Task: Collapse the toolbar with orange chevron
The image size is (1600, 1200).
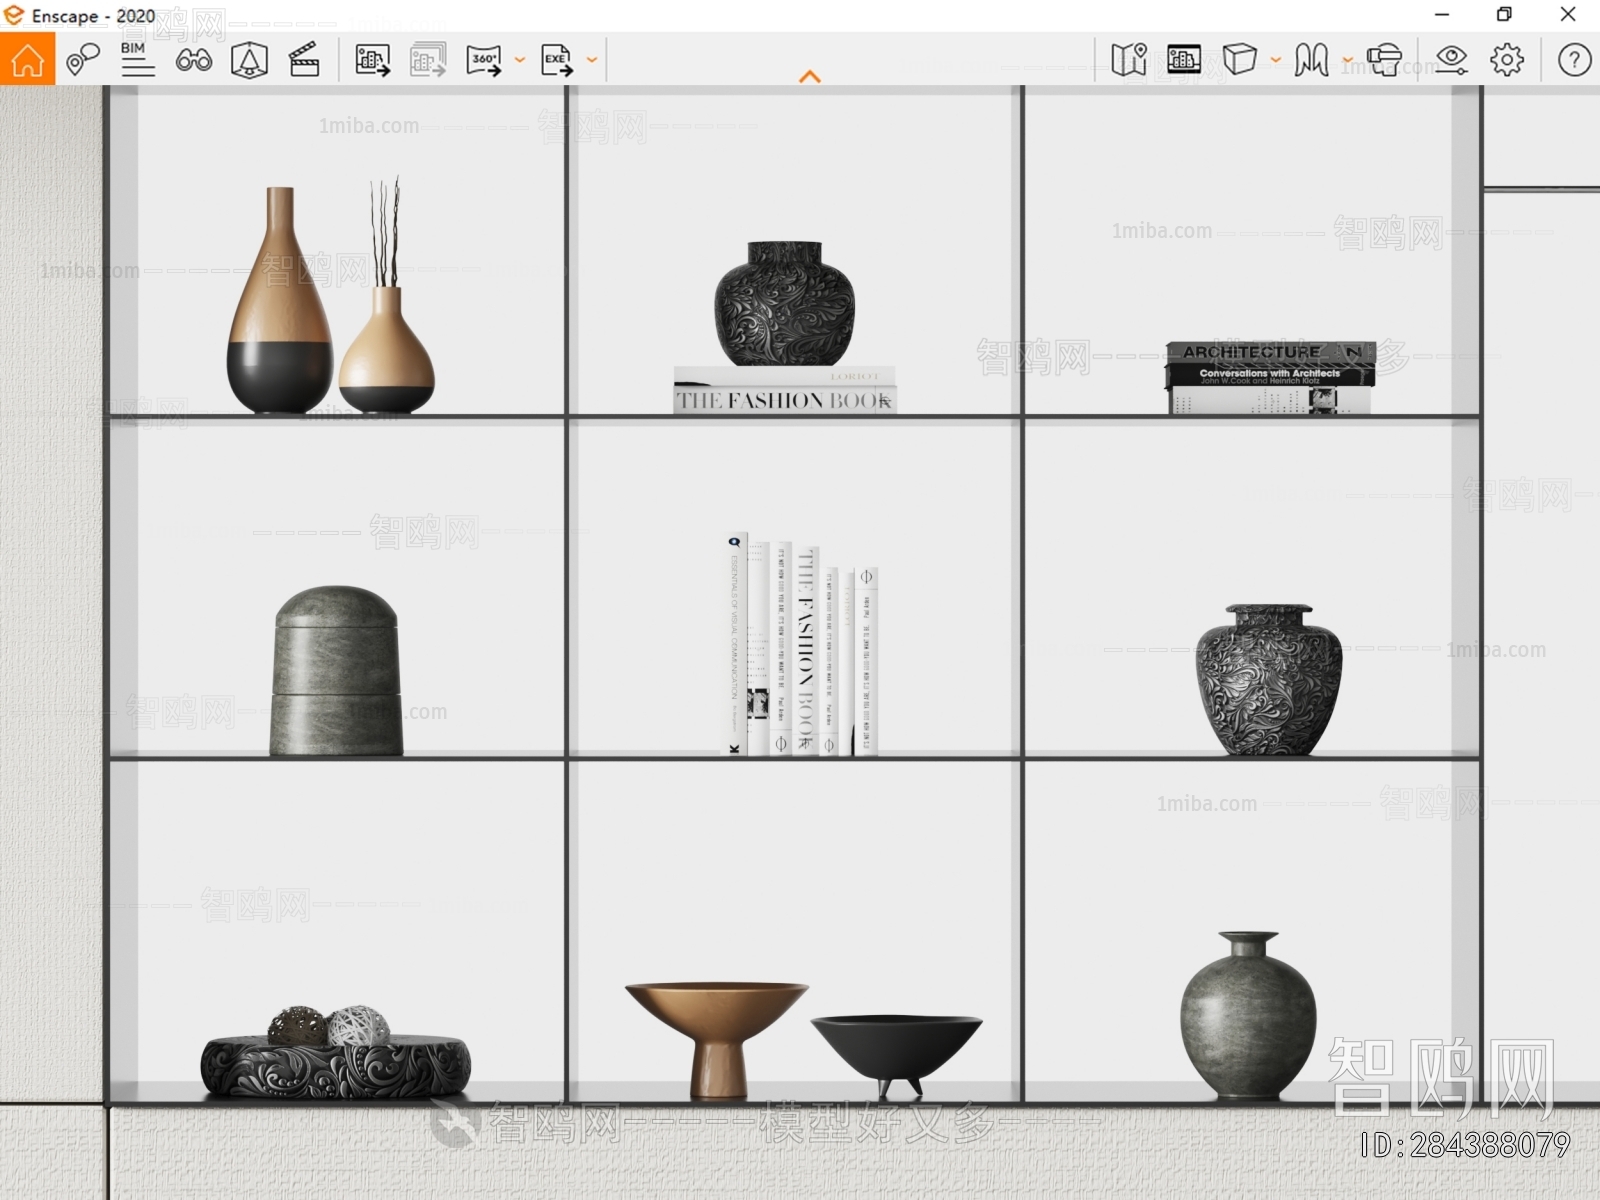Action: pyautogui.click(x=810, y=76)
